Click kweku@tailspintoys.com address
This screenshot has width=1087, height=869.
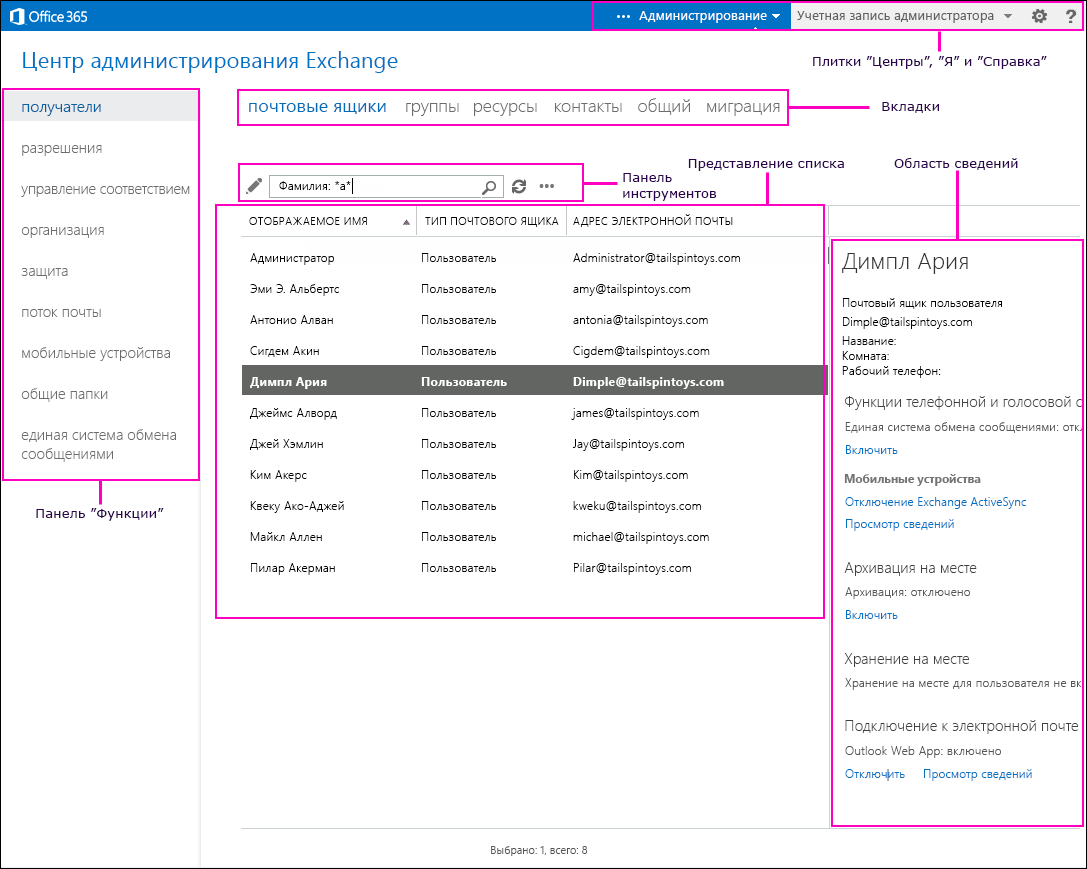coord(637,506)
